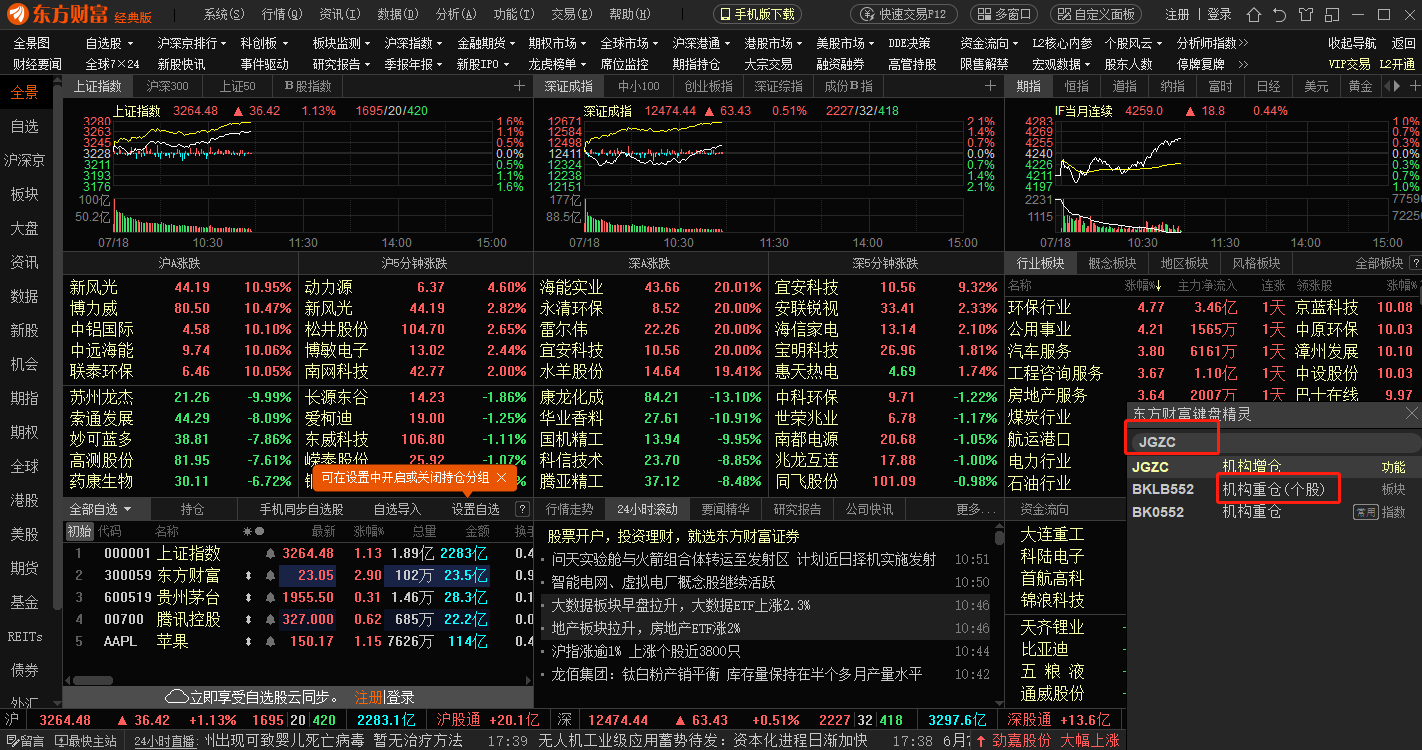This screenshot has width=1422, height=750.
Task: Expand the 宏观数据 dropdown
Action: click(x=1062, y=64)
